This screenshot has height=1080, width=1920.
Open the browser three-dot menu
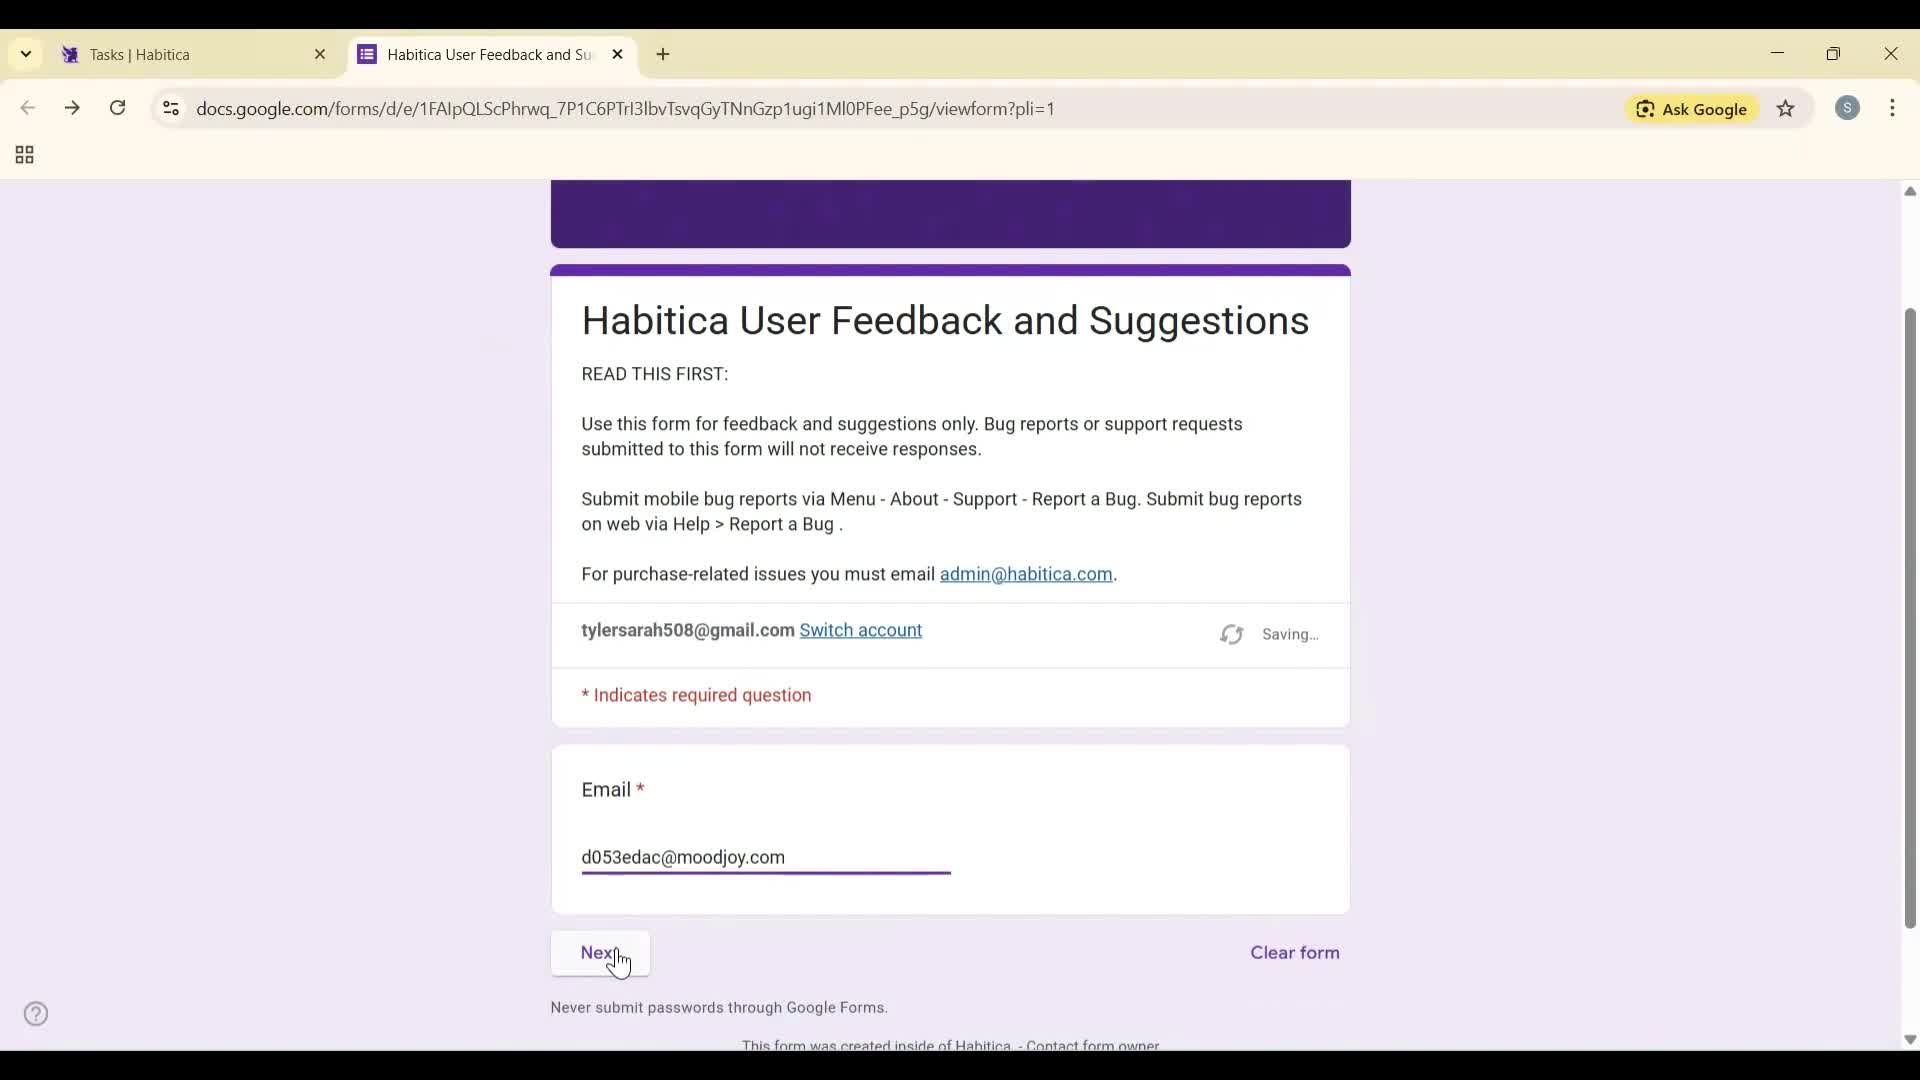coord(1895,108)
